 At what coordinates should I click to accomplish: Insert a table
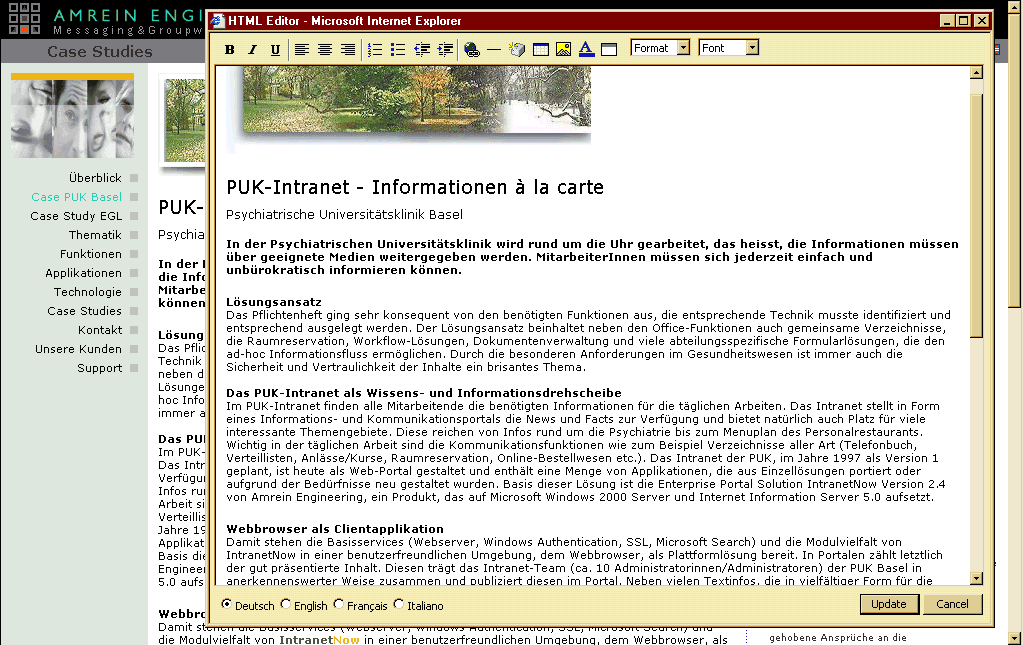pyautogui.click(x=541, y=50)
